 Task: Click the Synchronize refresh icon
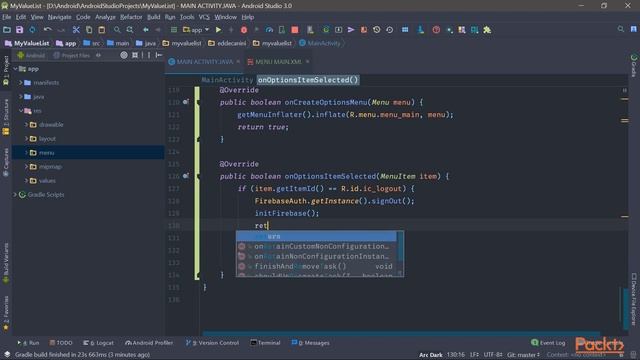[32, 30]
